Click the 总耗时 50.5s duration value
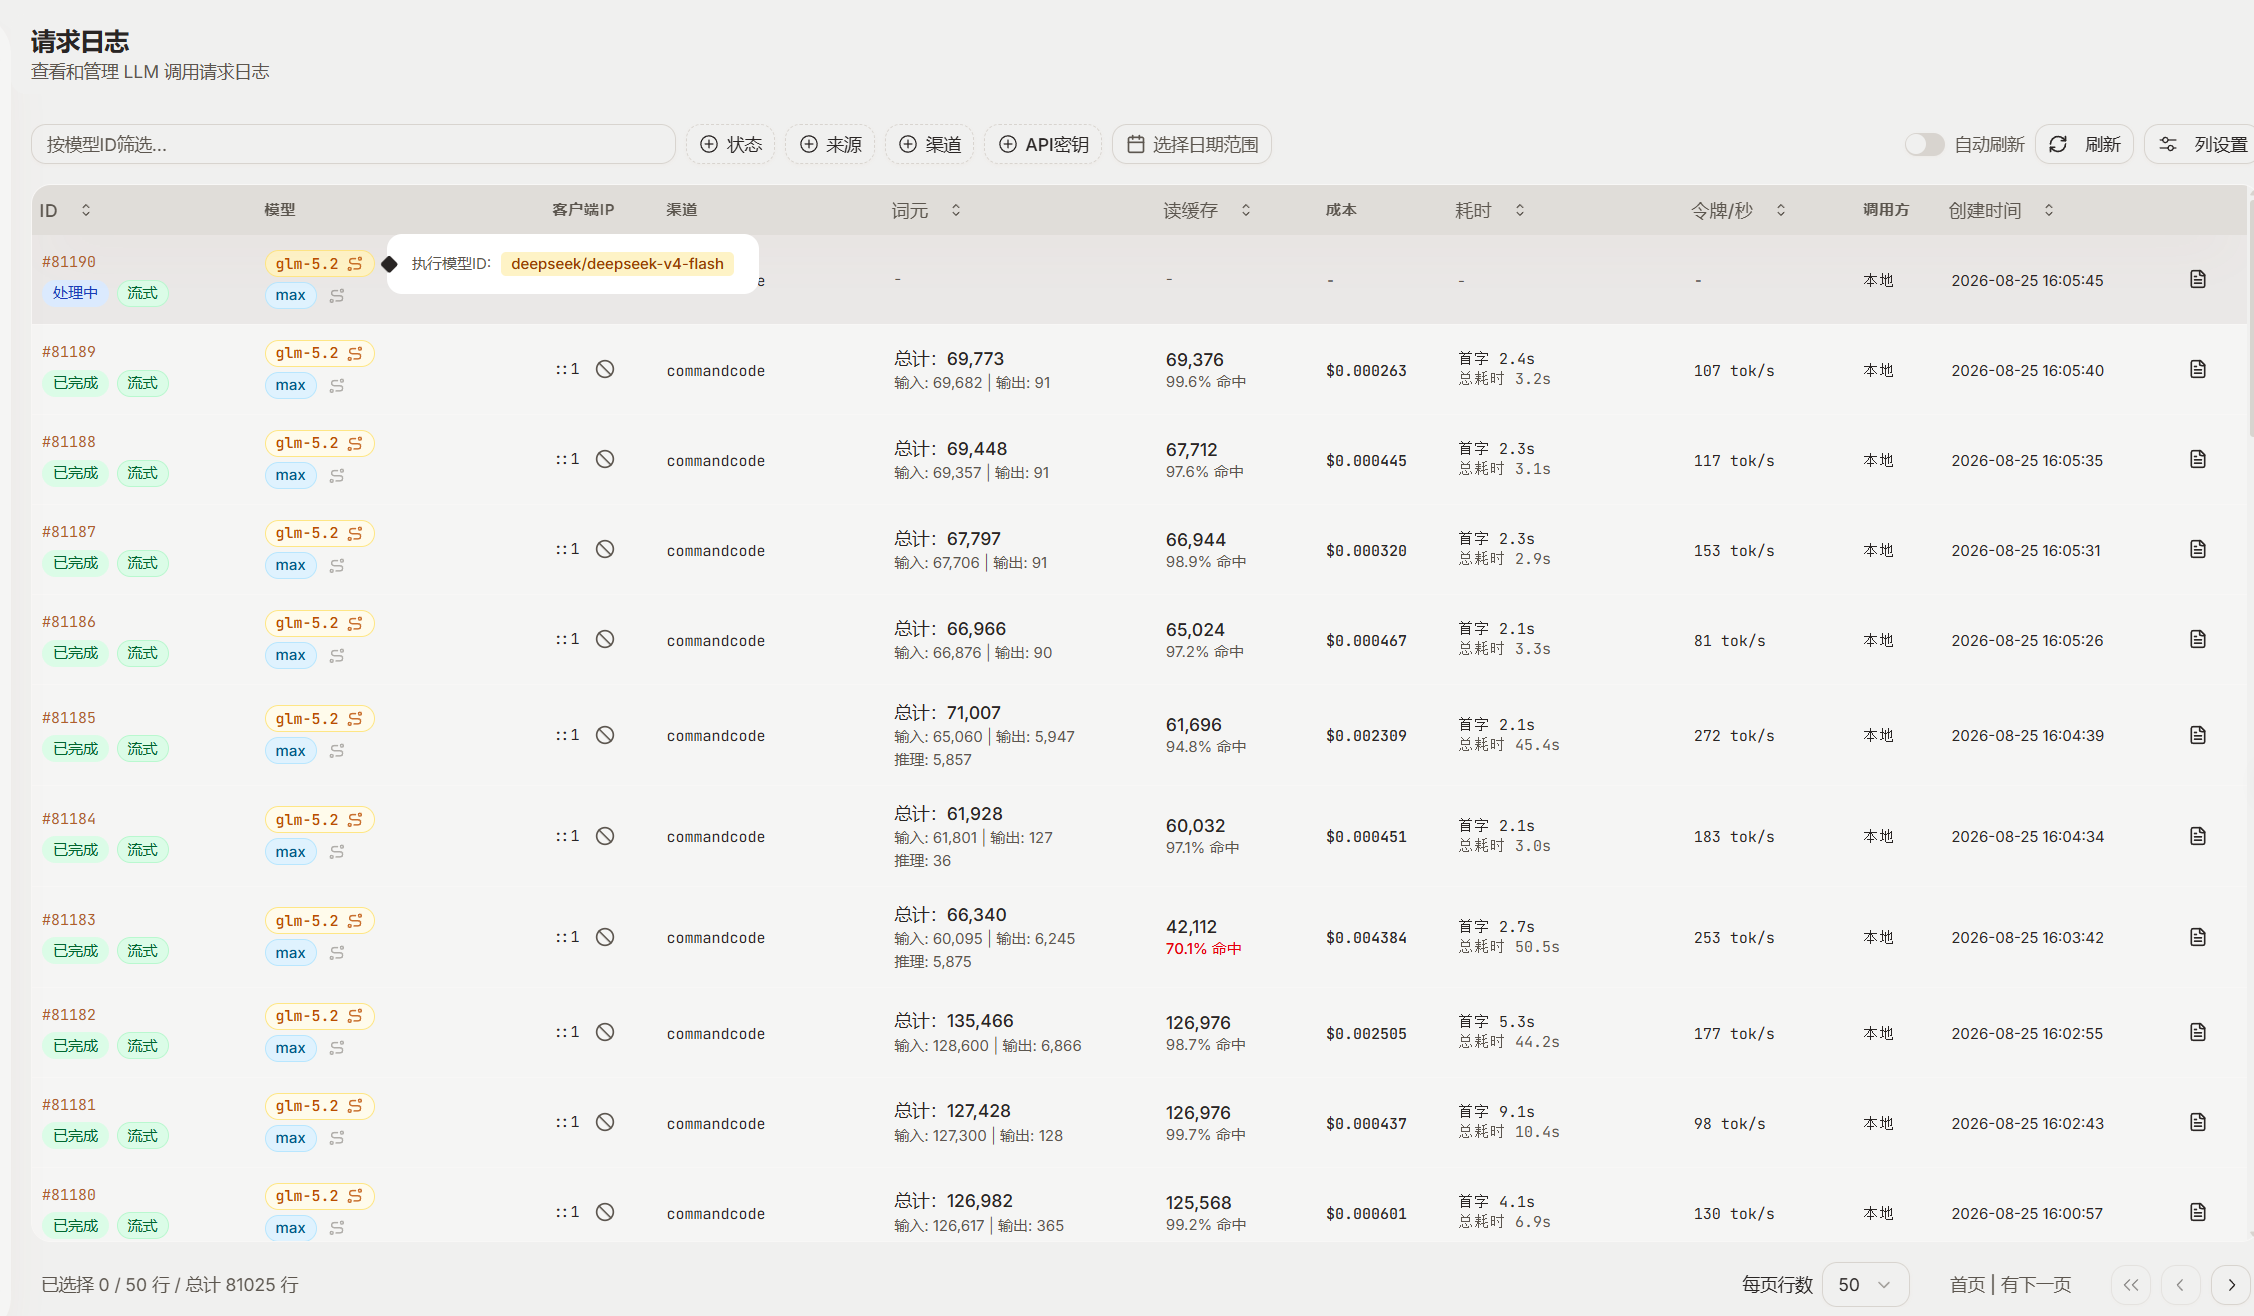The height and width of the screenshot is (1316, 2254). click(x=1509, y=947)
